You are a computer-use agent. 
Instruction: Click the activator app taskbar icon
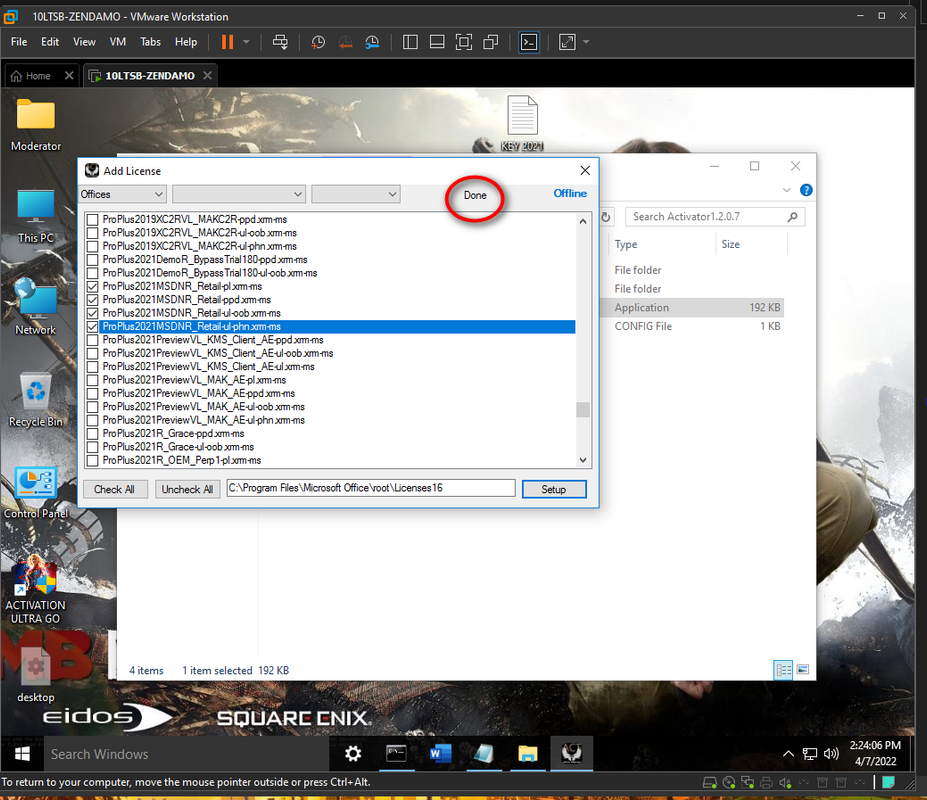point(572,754)
